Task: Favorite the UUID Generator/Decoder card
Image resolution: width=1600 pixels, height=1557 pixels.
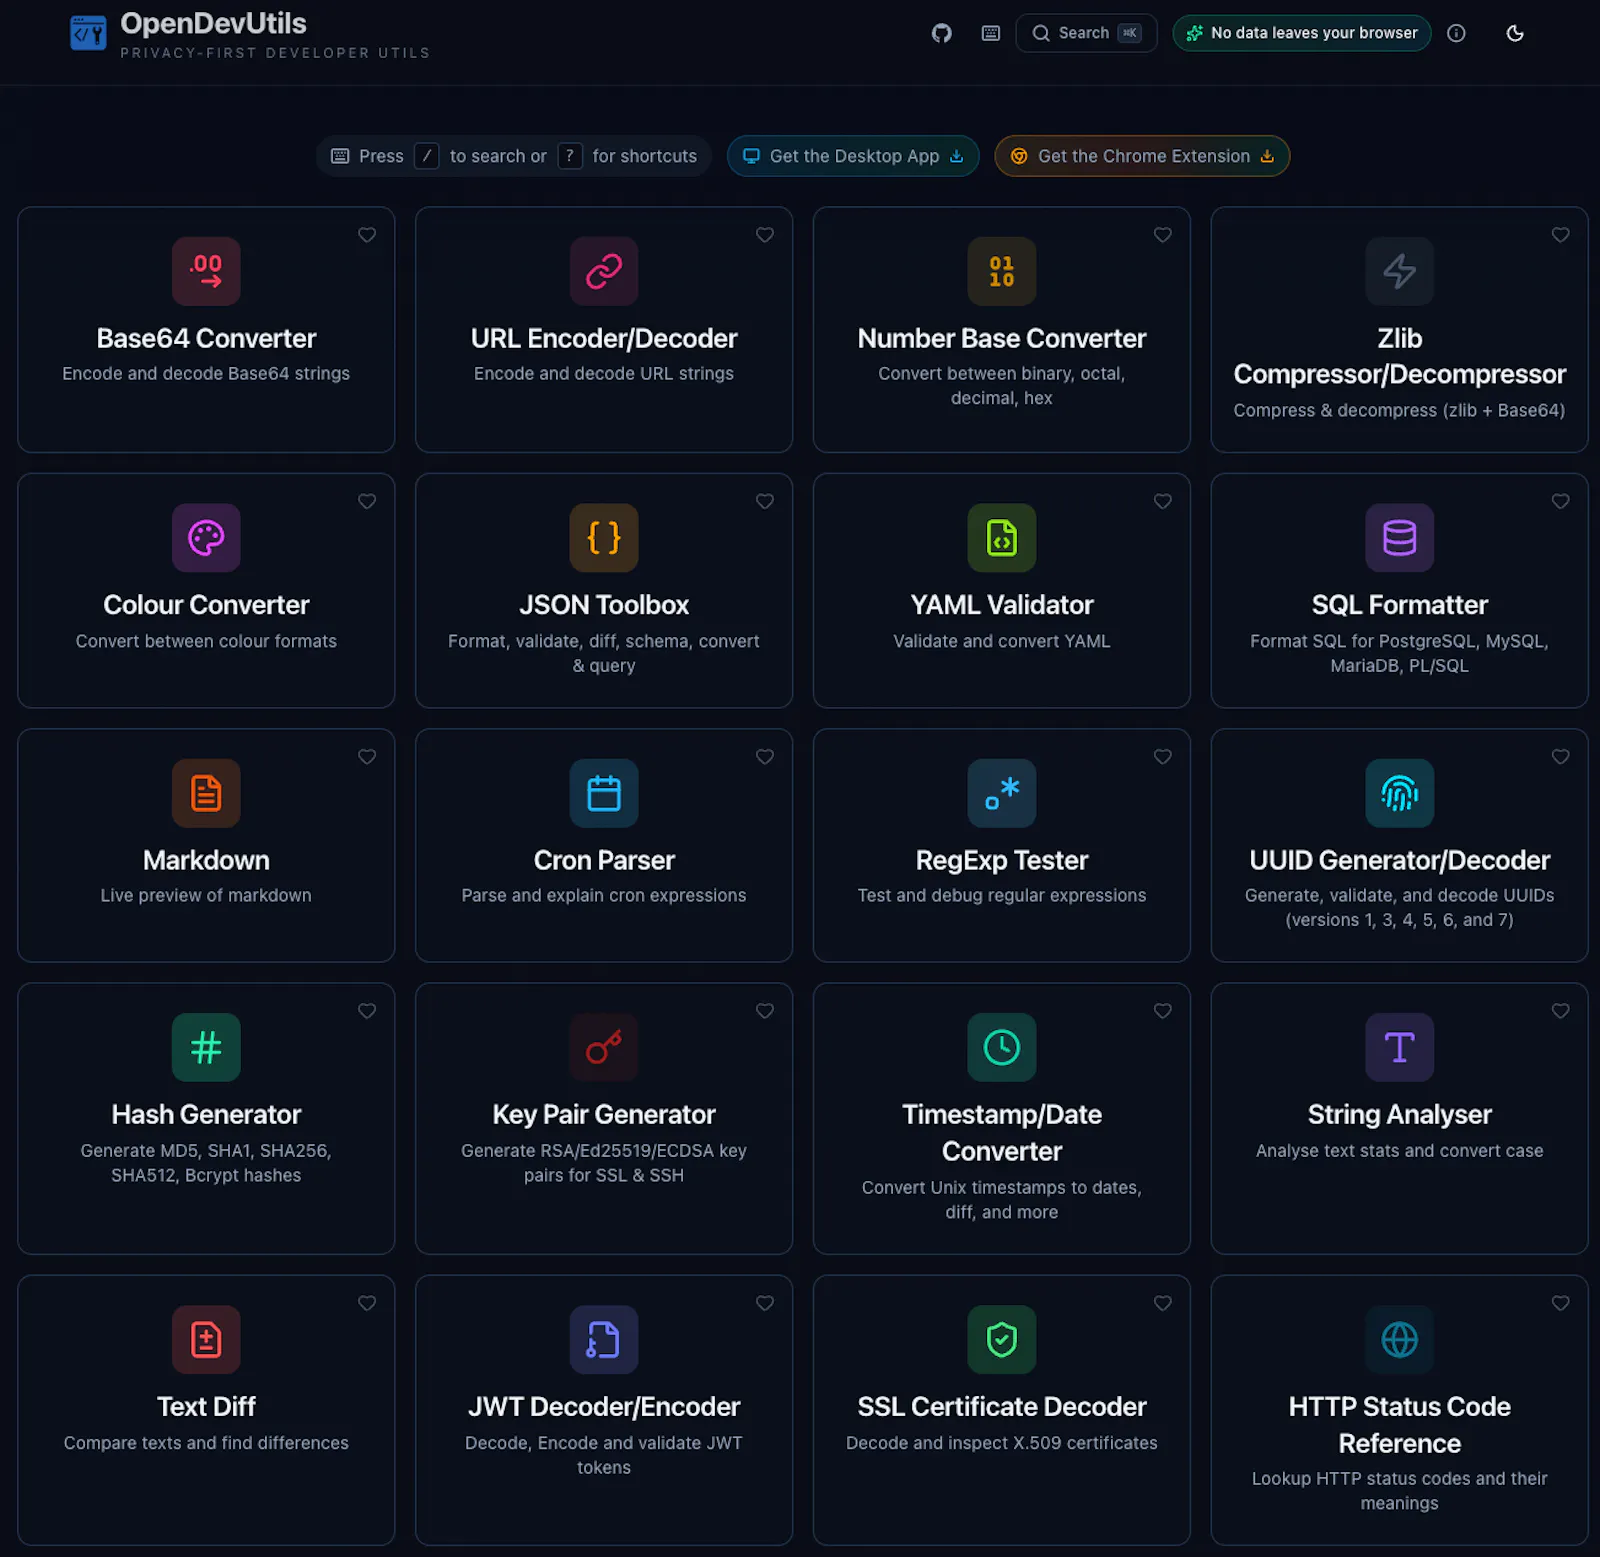Action: [x=1561, y=757]
